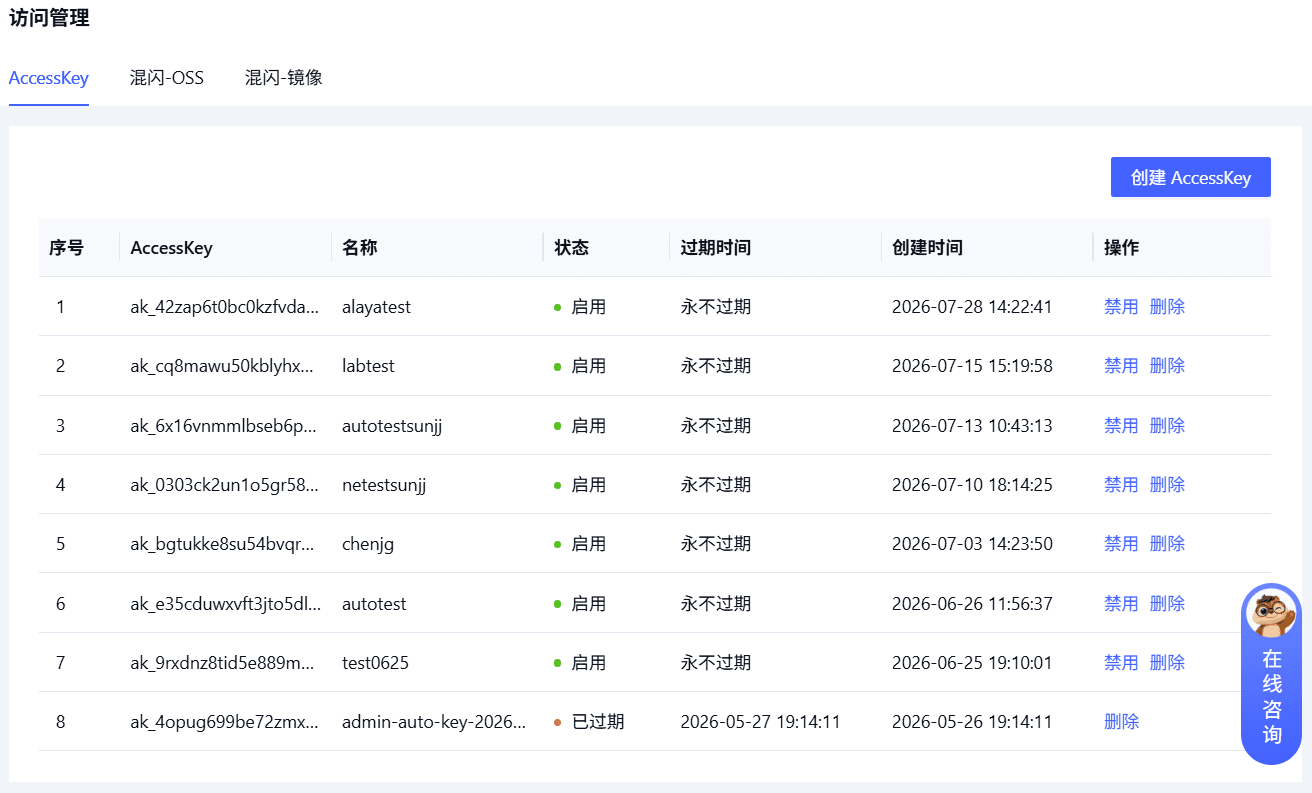Disable the netestsunjj access key
1312x793 pixels.
(1121, 485)
